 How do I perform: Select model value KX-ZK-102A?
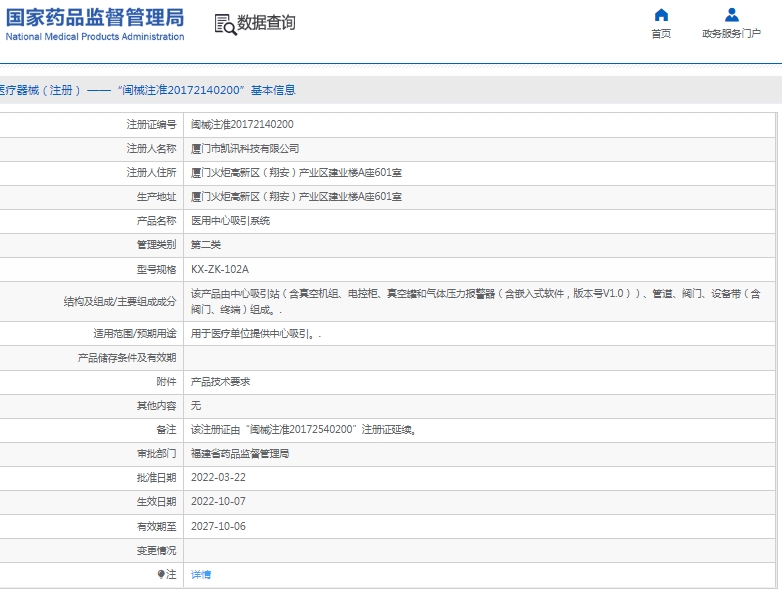220,269
